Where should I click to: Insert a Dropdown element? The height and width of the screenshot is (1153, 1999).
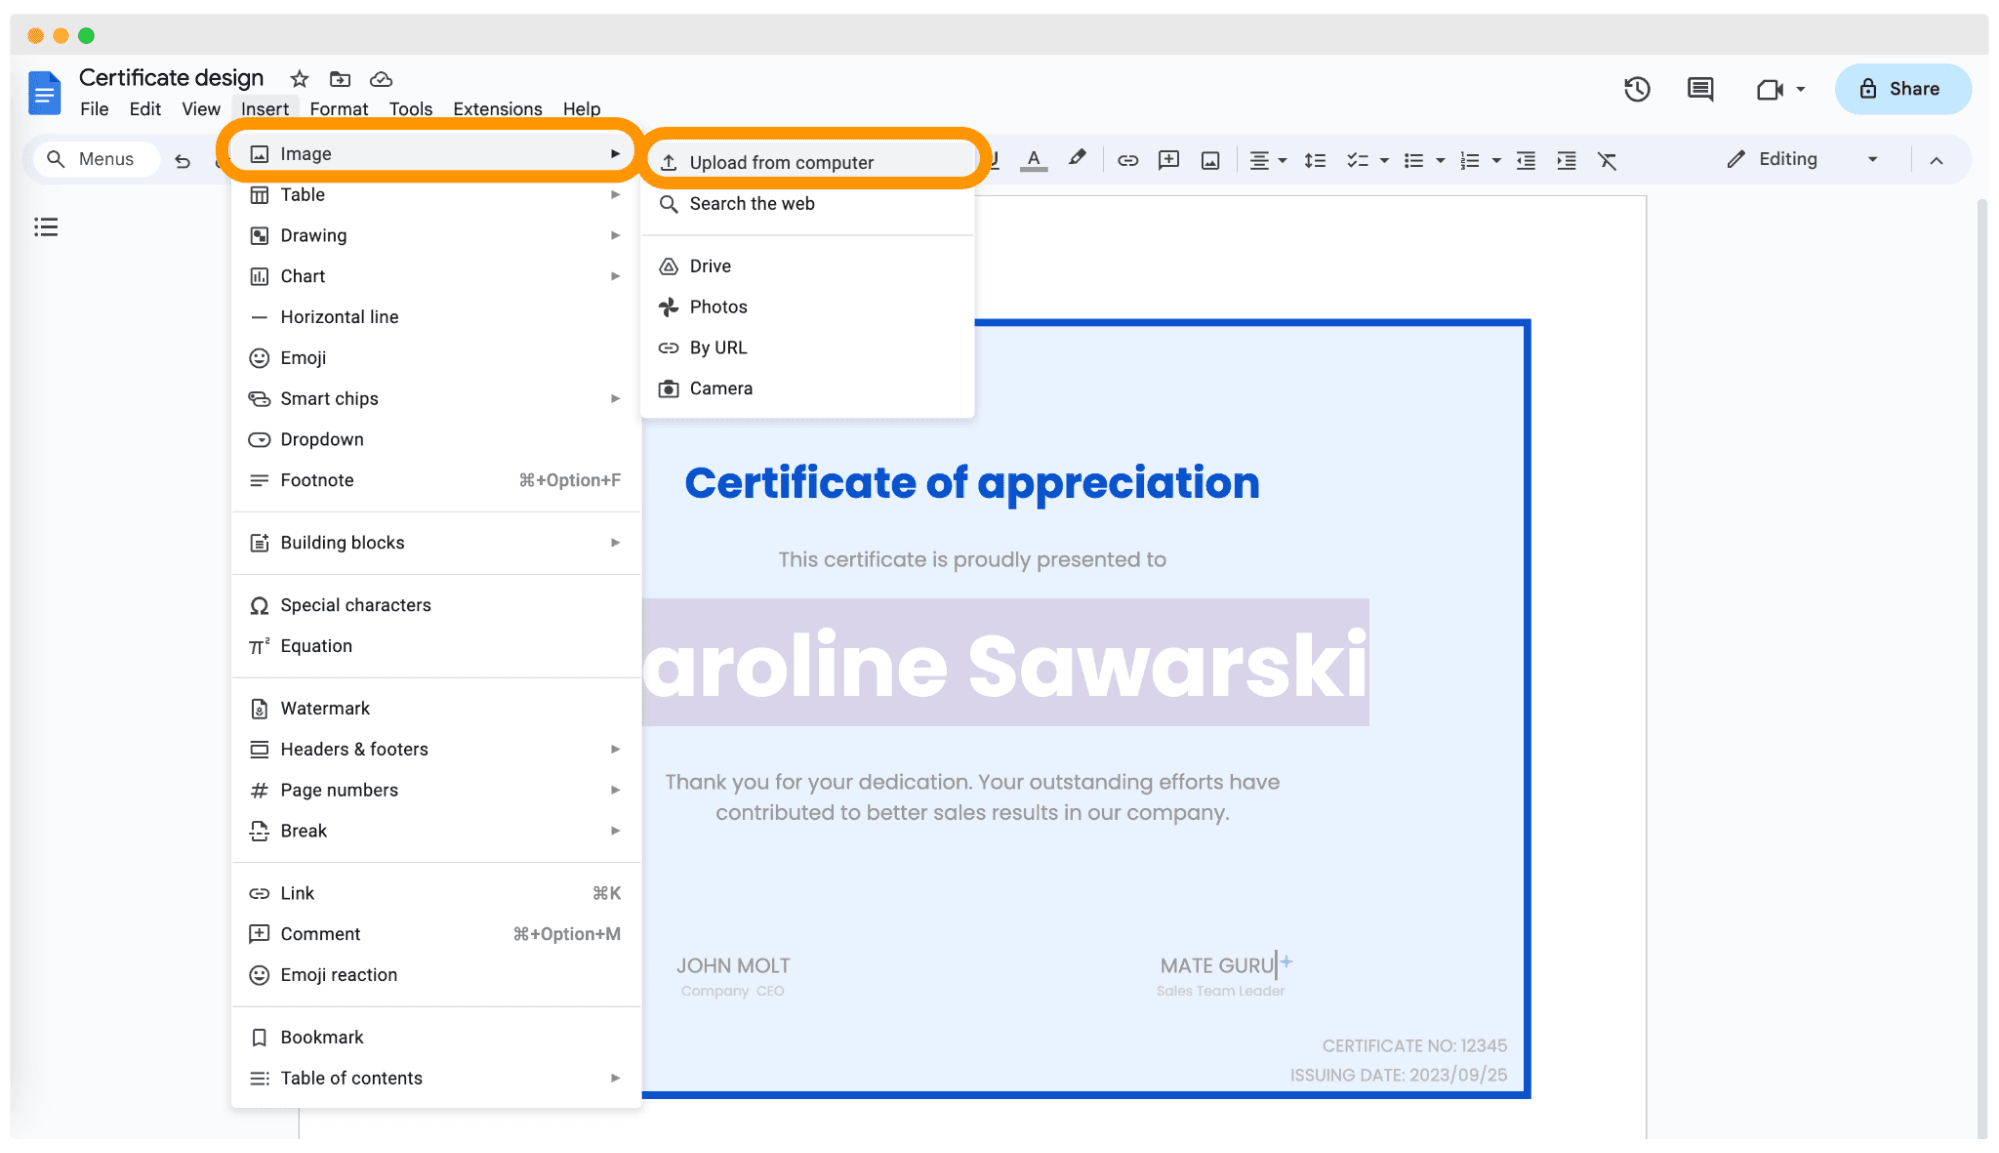(x=435, y=441)
